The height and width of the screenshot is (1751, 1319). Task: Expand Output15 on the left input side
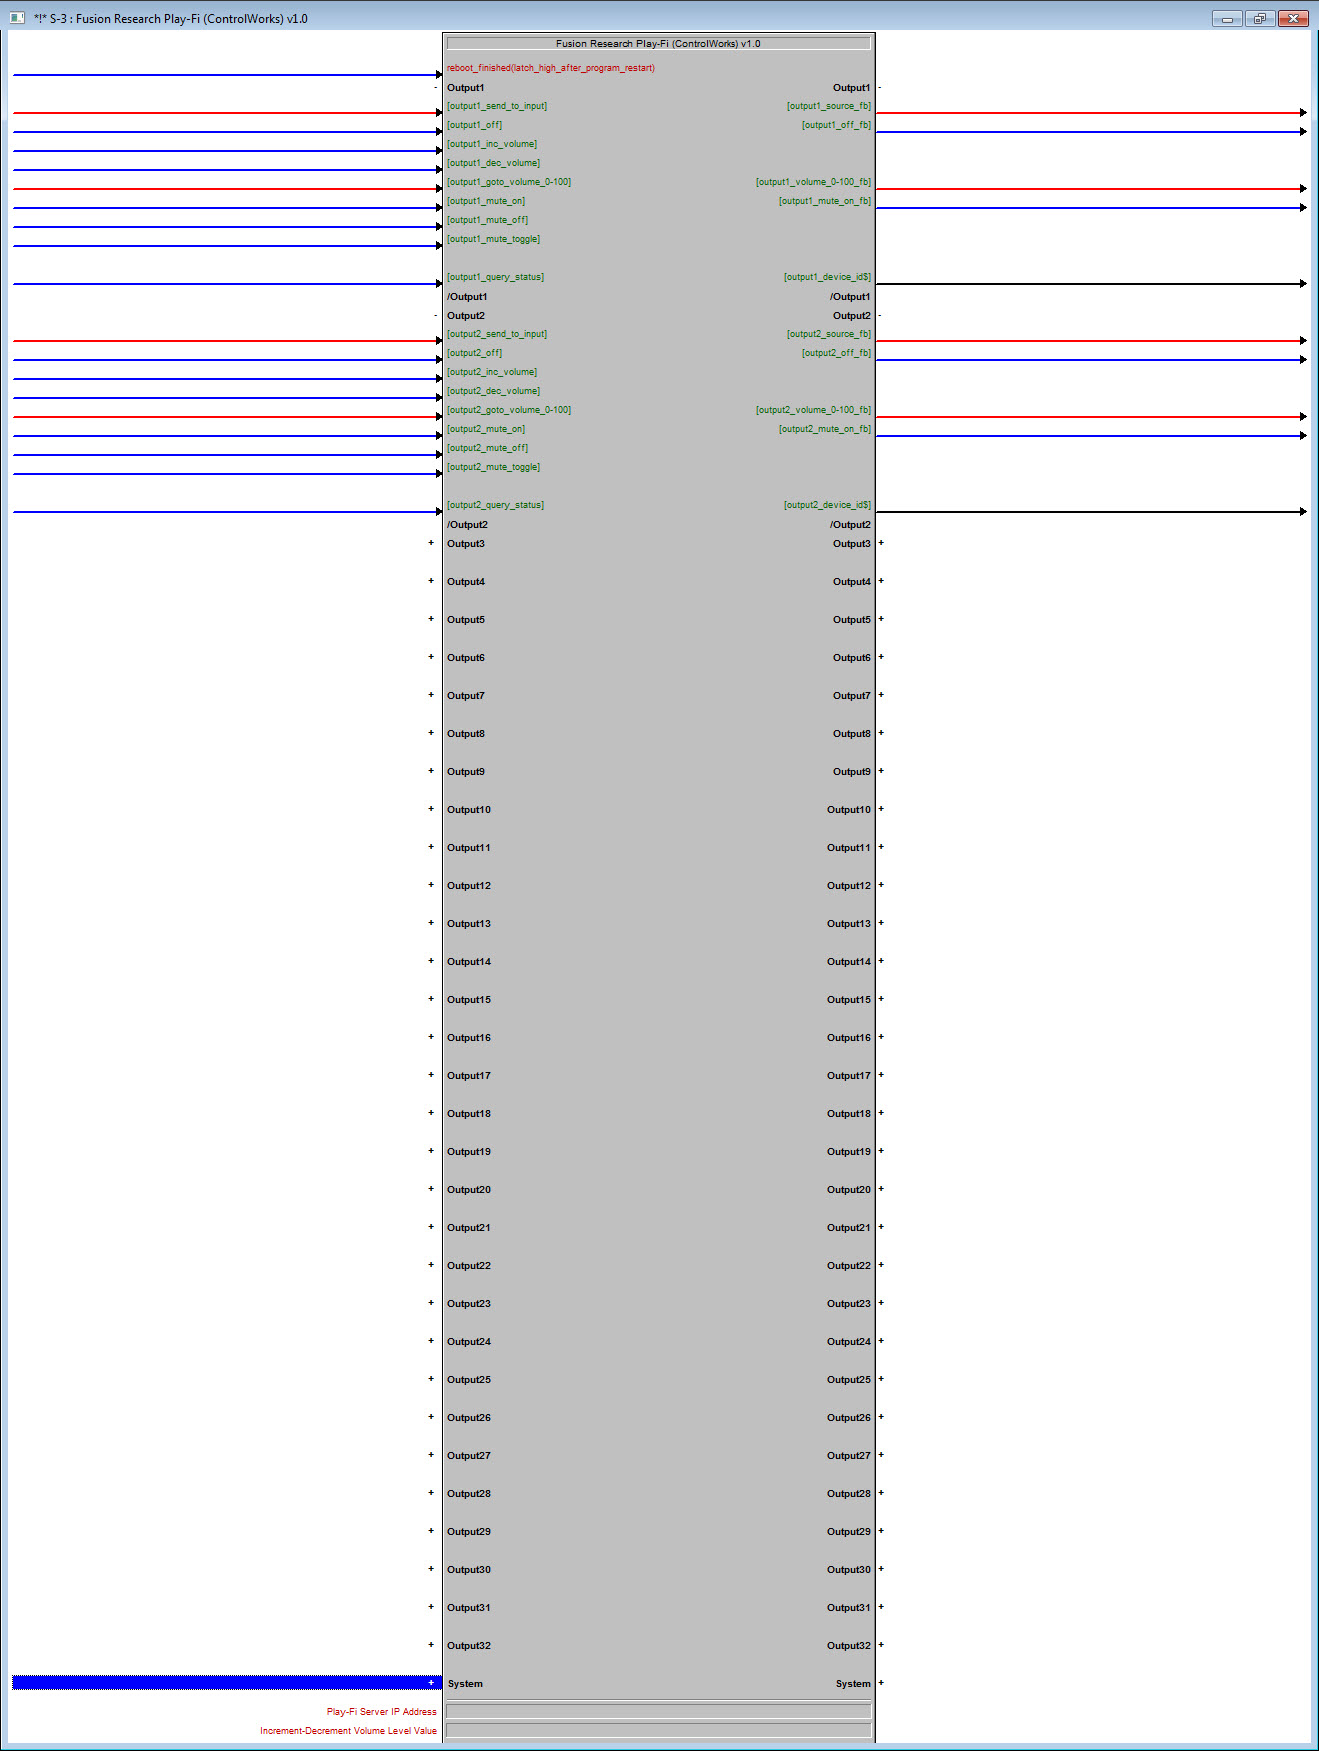tap(431, 999)
